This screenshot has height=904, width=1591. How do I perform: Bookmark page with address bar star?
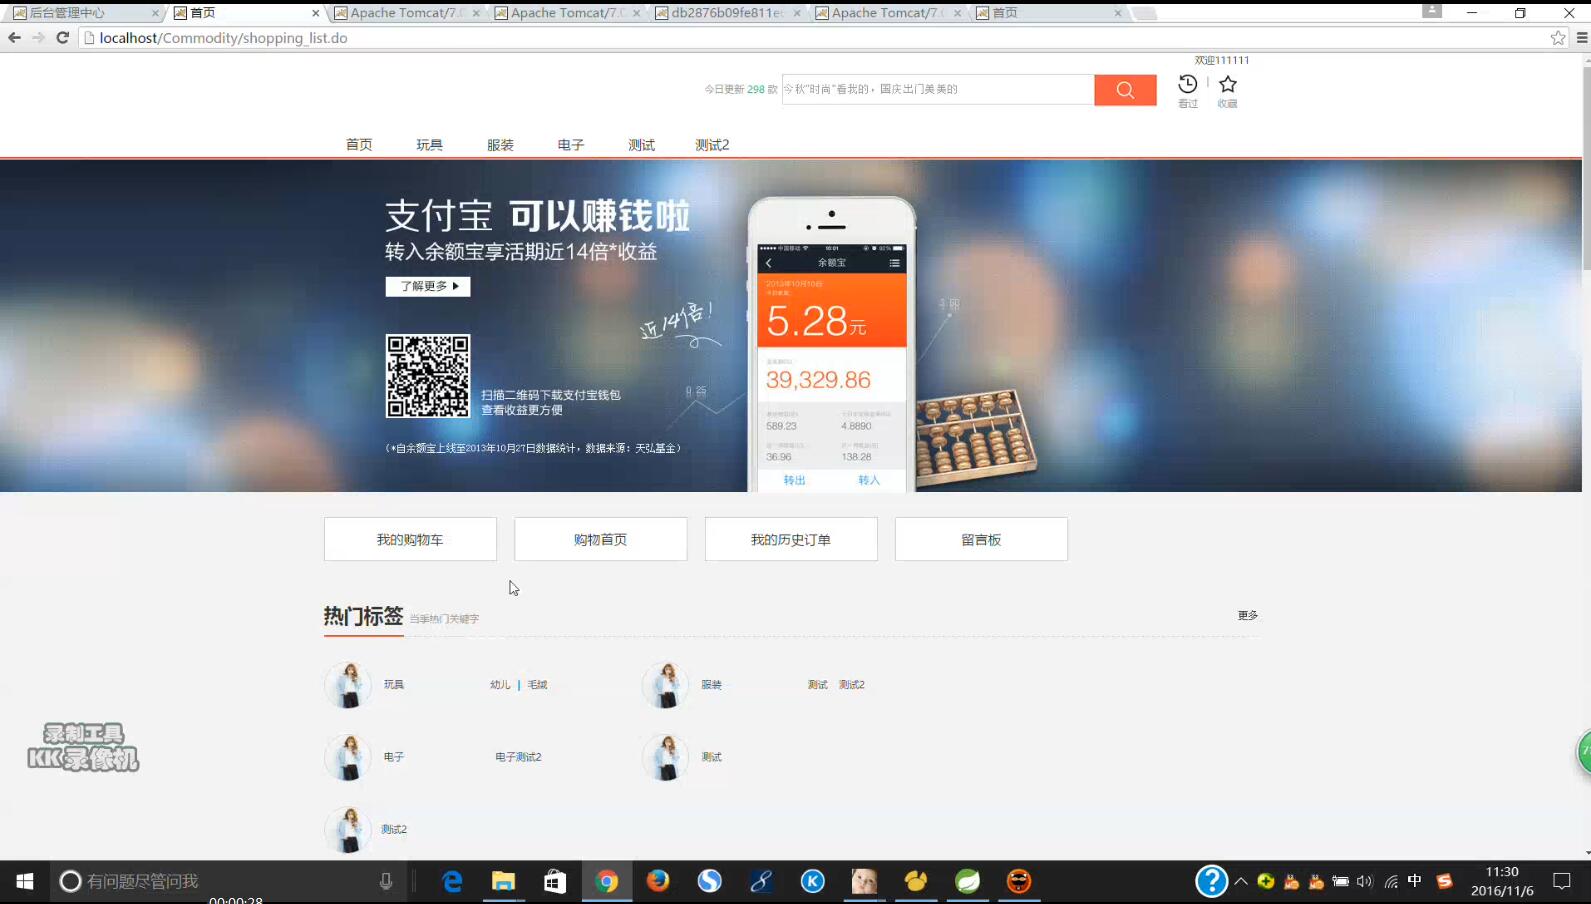click(x=1558, y=38)
